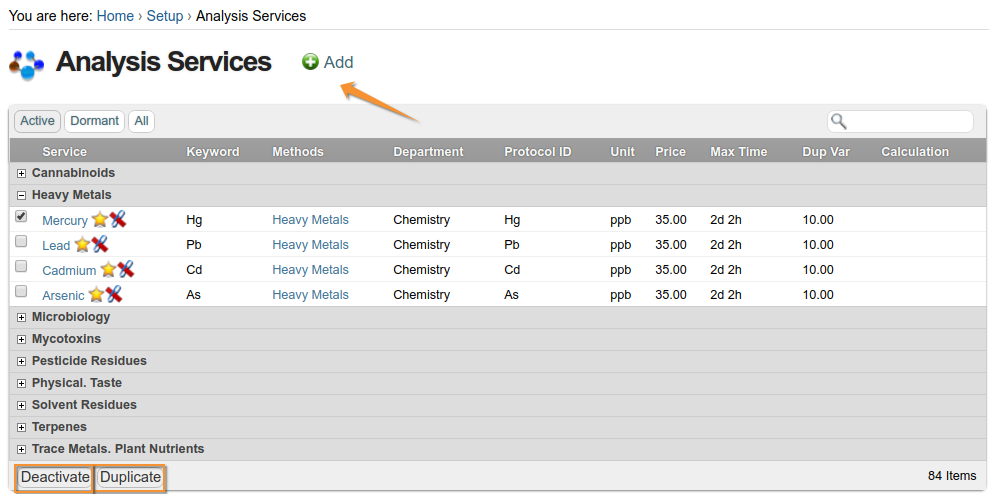This screenshot has width=991, height=494.
Task: Select the Arsenic row checkbox
Action: coord(21,292)
